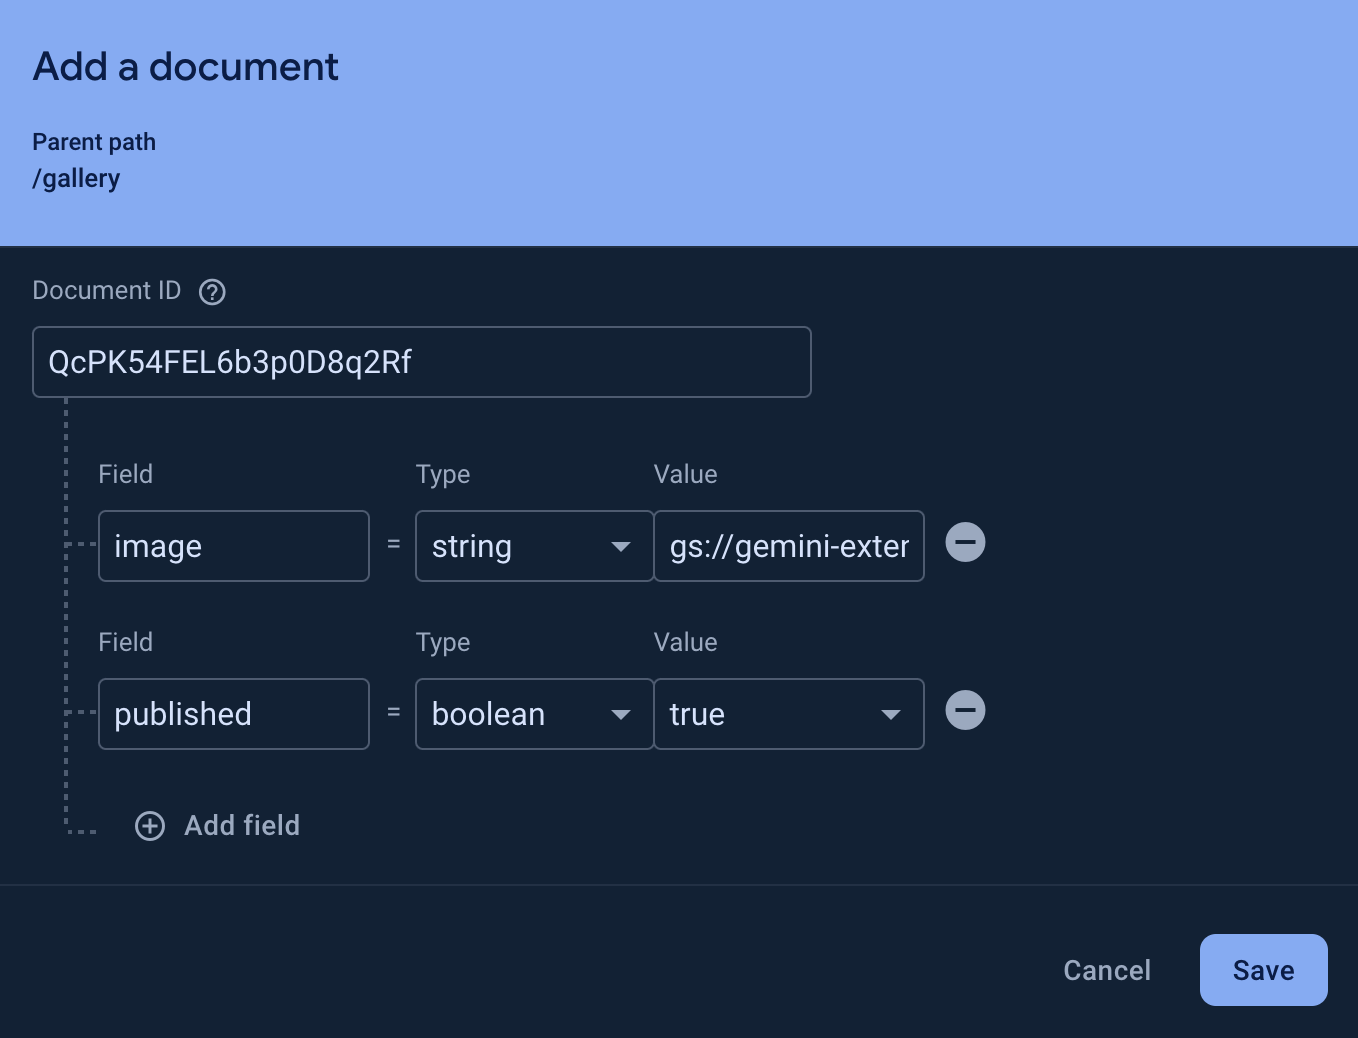
Task: Expand the boolean type selector
Action: tap(533, 714)
